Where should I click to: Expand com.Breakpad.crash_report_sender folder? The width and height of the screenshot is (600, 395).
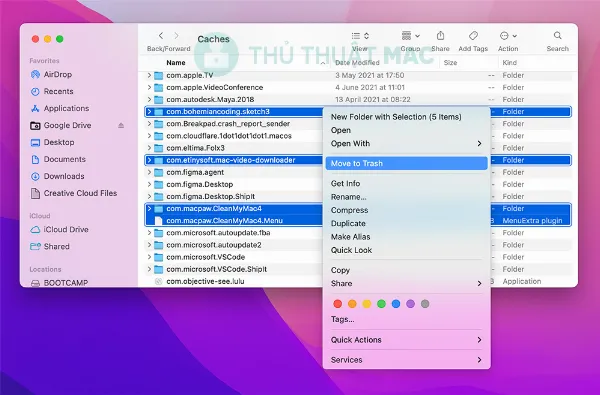(x=149, y=124)
